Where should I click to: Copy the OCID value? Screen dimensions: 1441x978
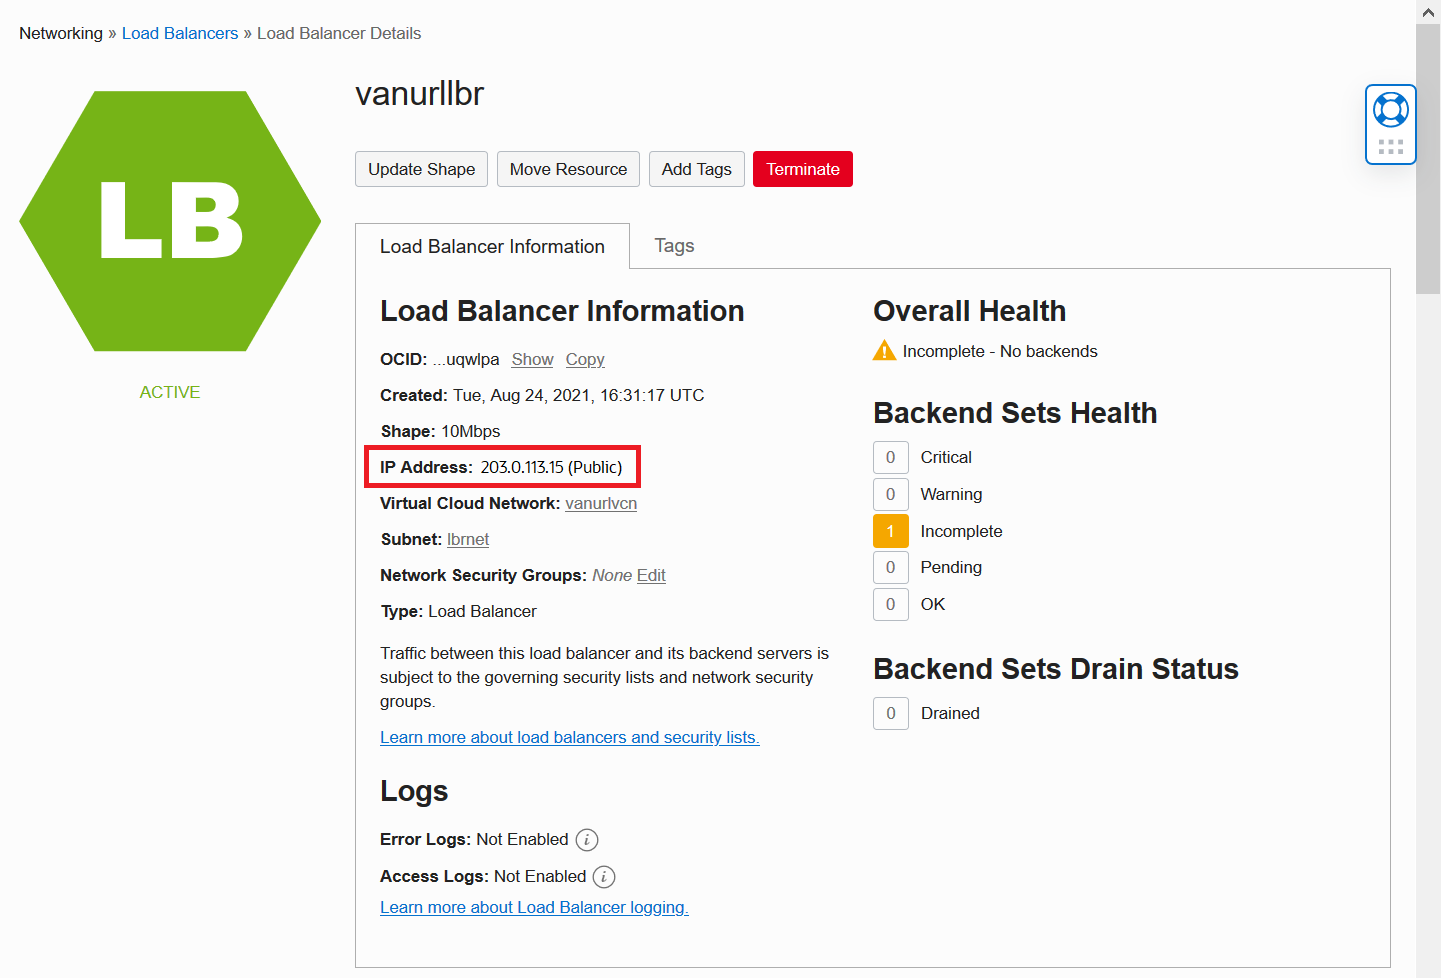[x=584, y=359]
